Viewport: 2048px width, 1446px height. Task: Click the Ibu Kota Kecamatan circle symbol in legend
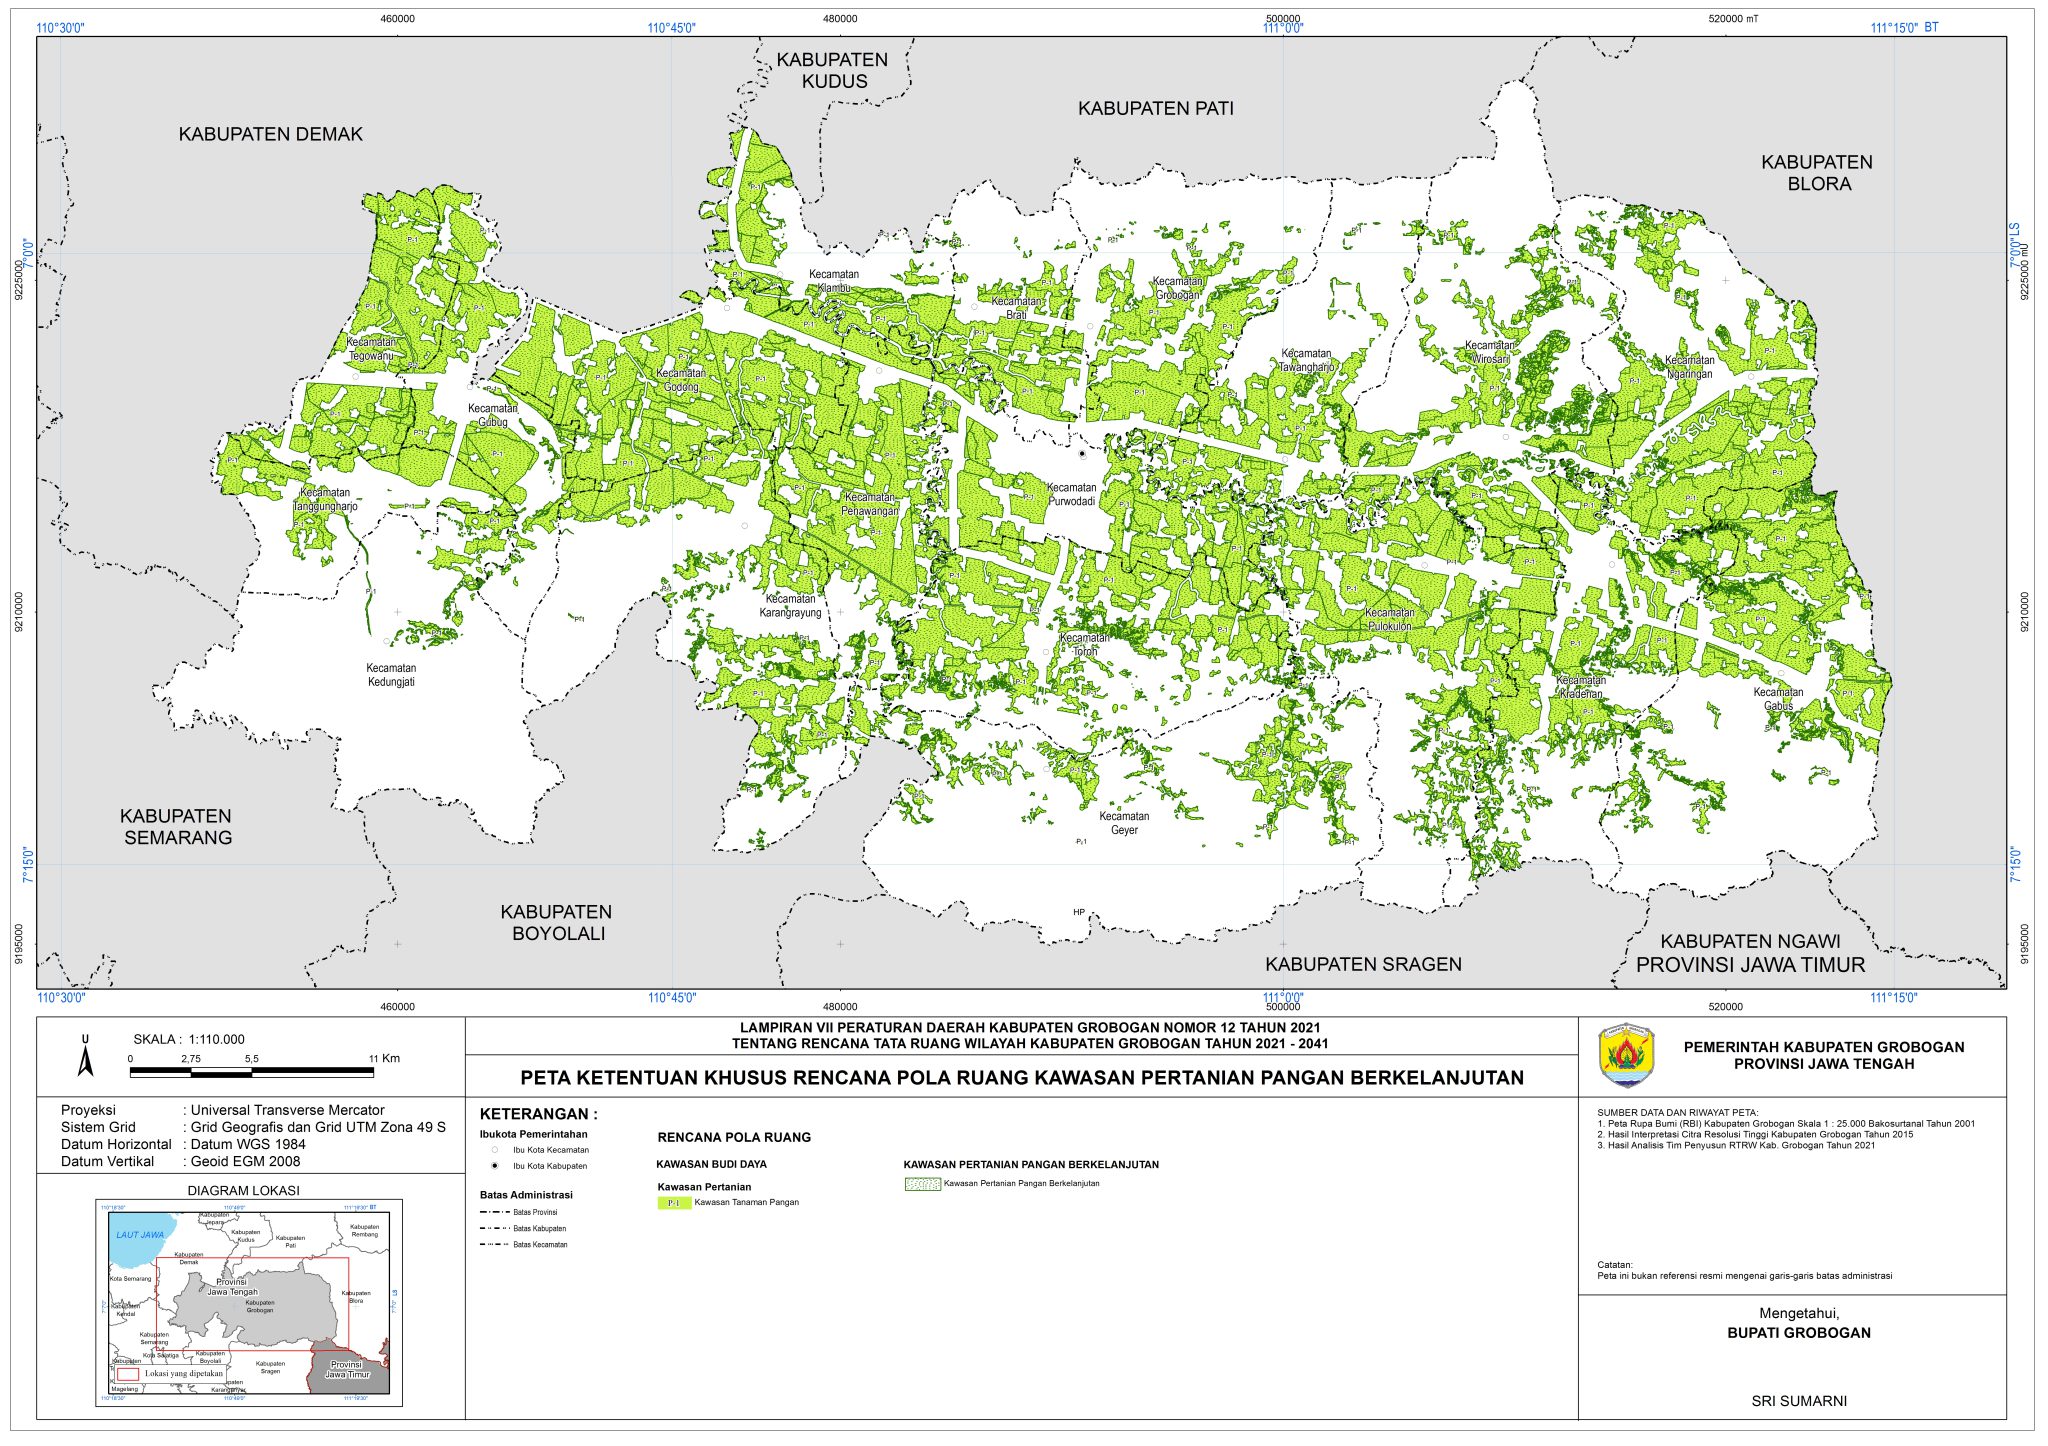point(494,1150)
